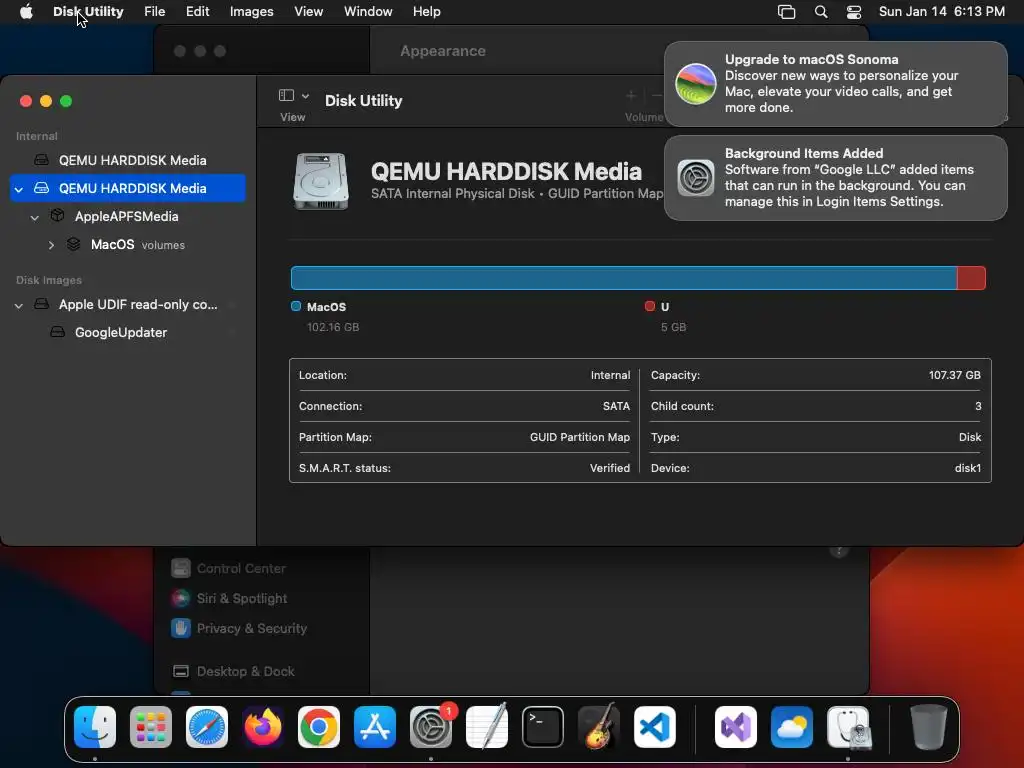Open Terminal from the Dock
1024x768 pixels.
(x=543, y=727)
